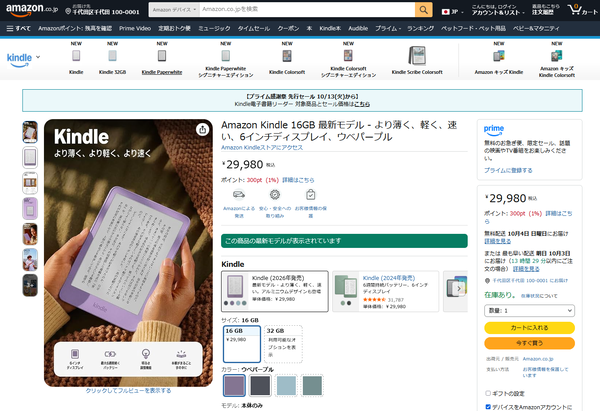The height and width of the screenshot is (411, 600).
Task: Select the Kindle Paperwhite device icon
Action: point(162,56)
